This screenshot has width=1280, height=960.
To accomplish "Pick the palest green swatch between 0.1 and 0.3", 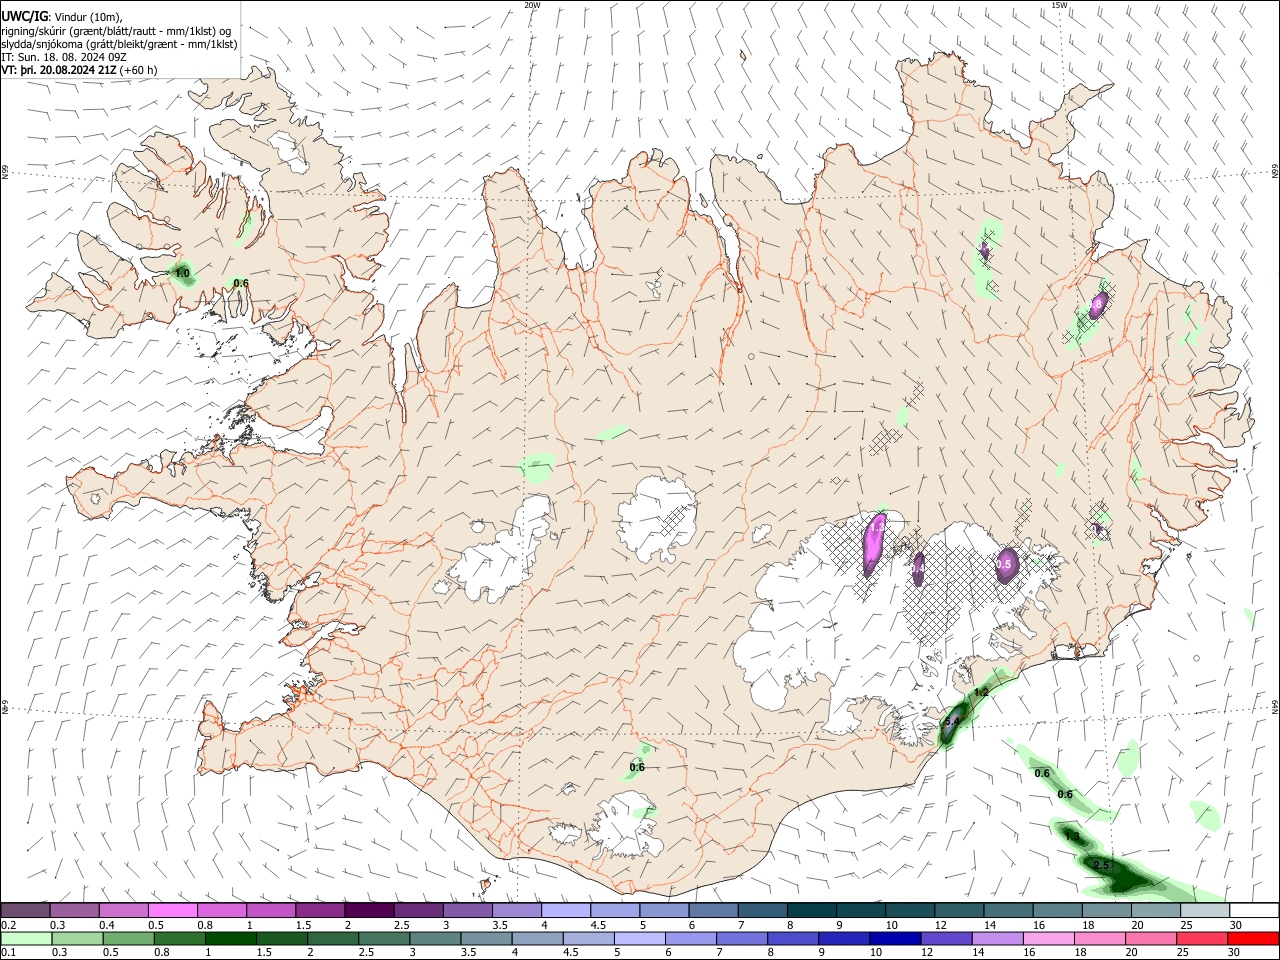I will [x=25, y=939].
